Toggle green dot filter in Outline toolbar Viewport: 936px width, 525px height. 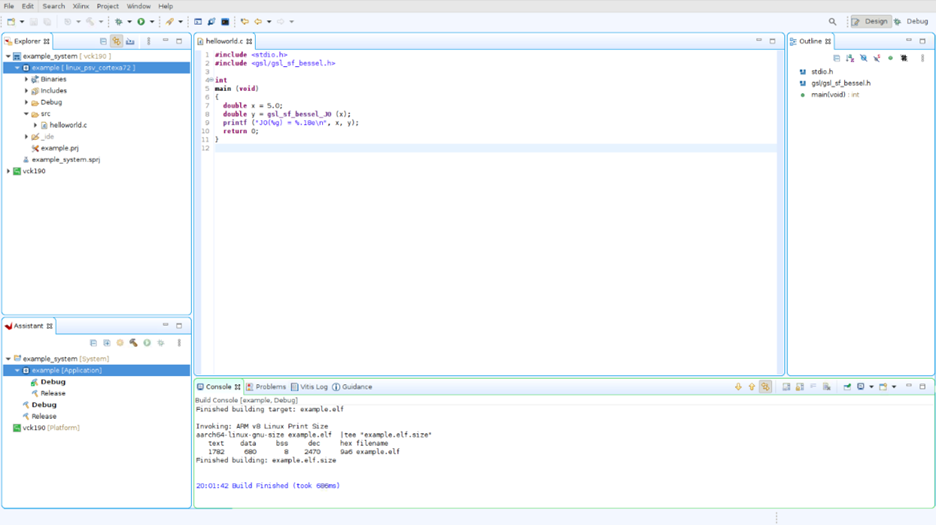(891, 59)
